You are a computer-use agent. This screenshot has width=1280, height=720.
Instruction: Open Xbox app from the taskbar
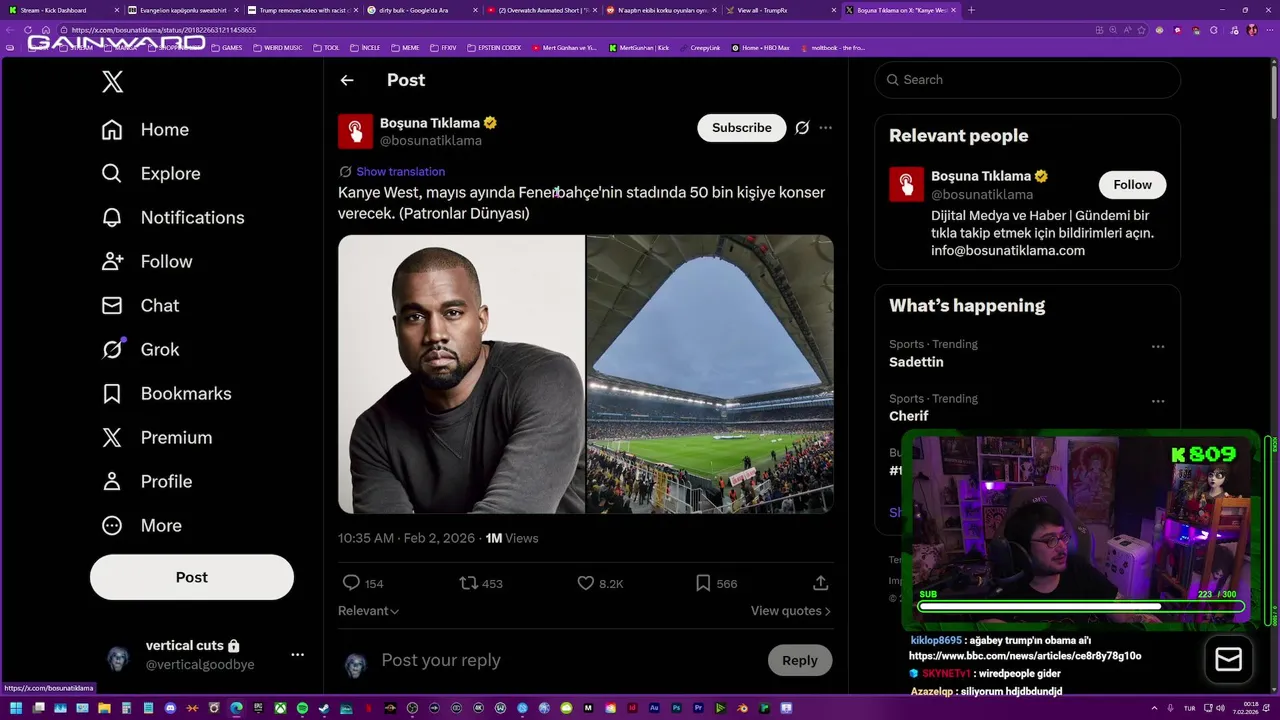280,708
